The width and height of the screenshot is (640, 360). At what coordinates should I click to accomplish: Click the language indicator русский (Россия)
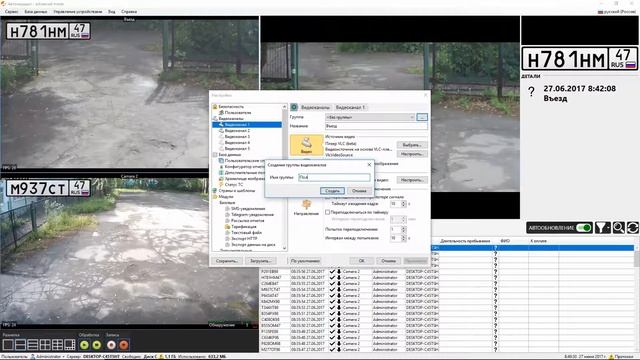click(616, 12)
